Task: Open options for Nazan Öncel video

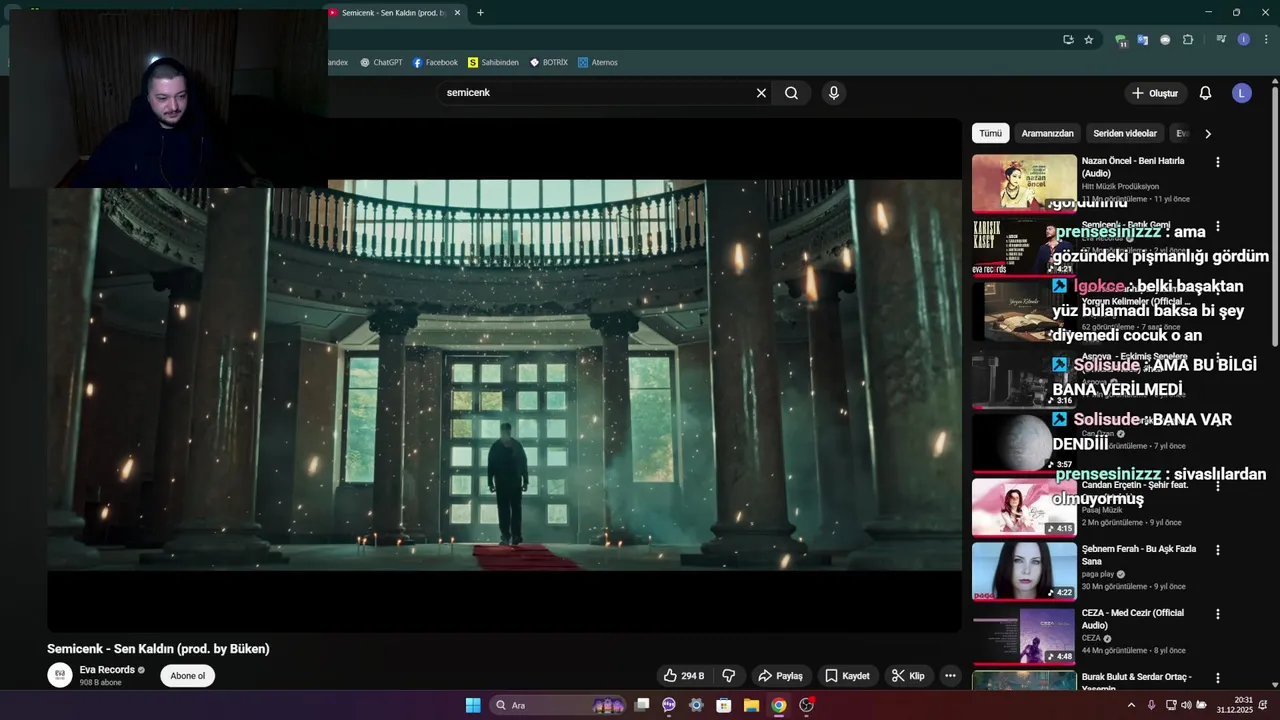Action: coord(1217,162)
